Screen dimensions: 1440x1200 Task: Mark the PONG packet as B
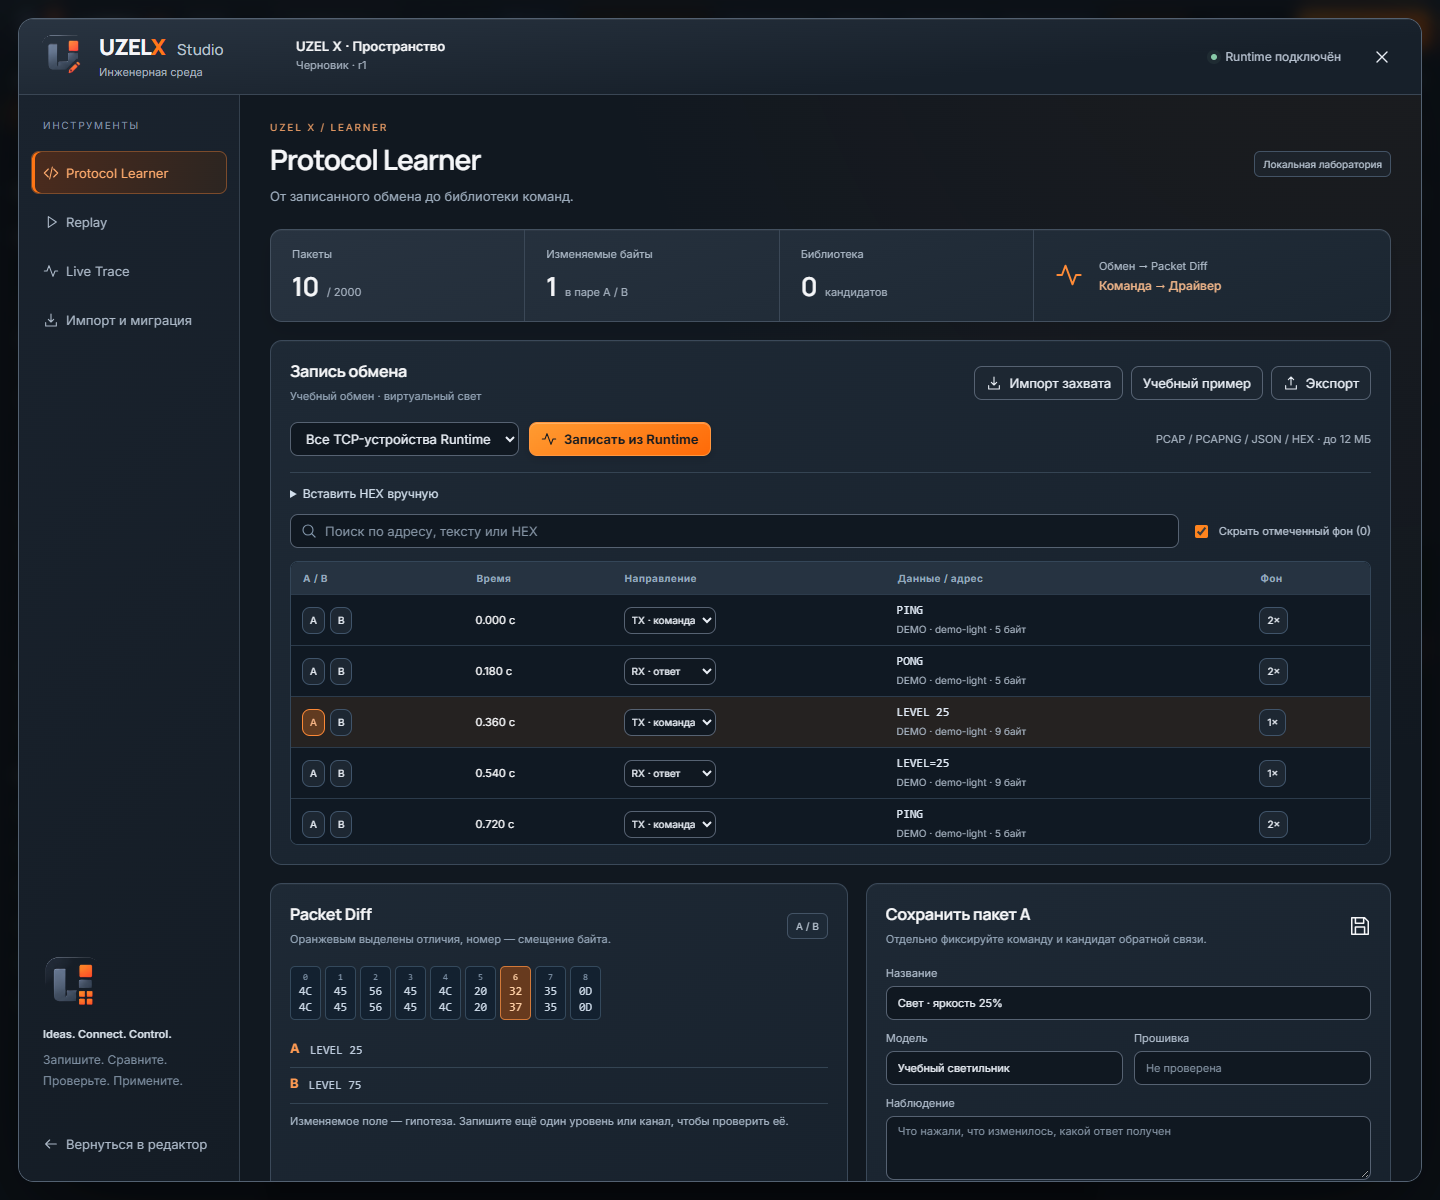coord(341,671)
